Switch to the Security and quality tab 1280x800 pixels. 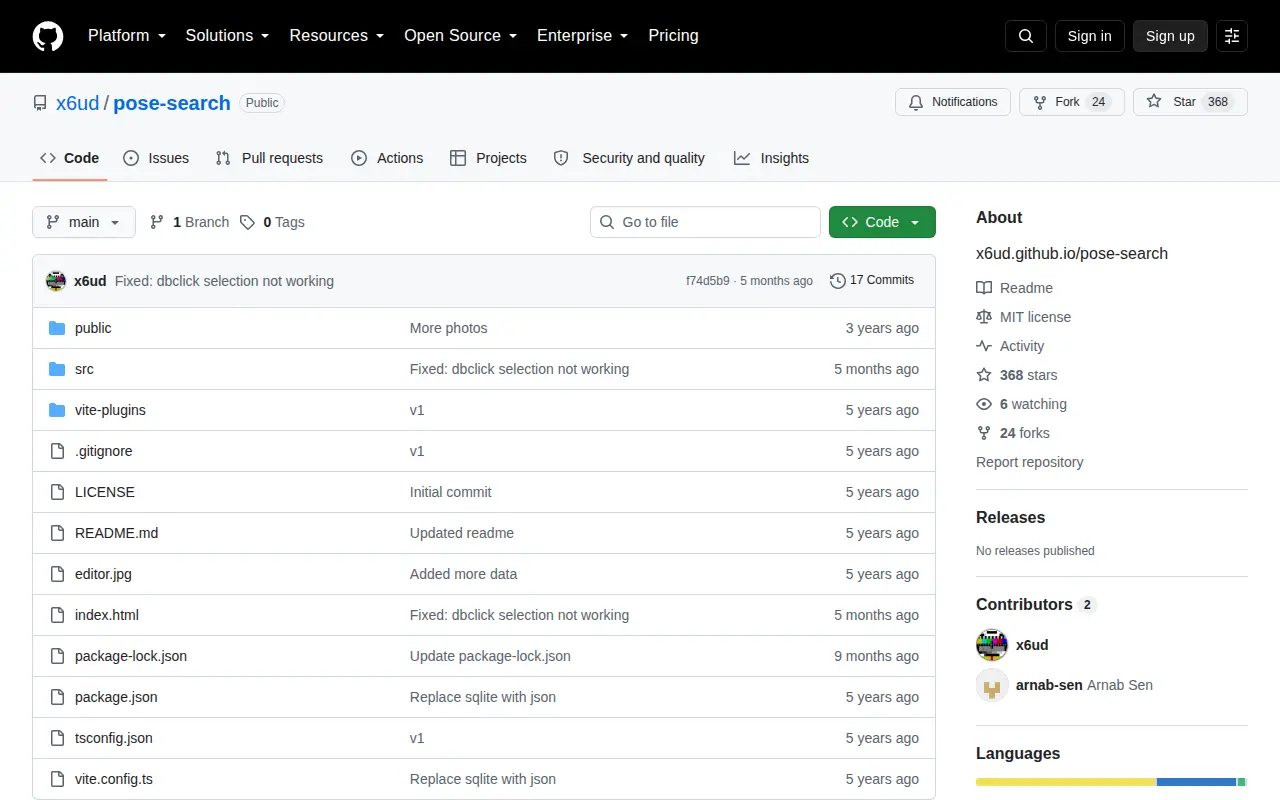629,158
